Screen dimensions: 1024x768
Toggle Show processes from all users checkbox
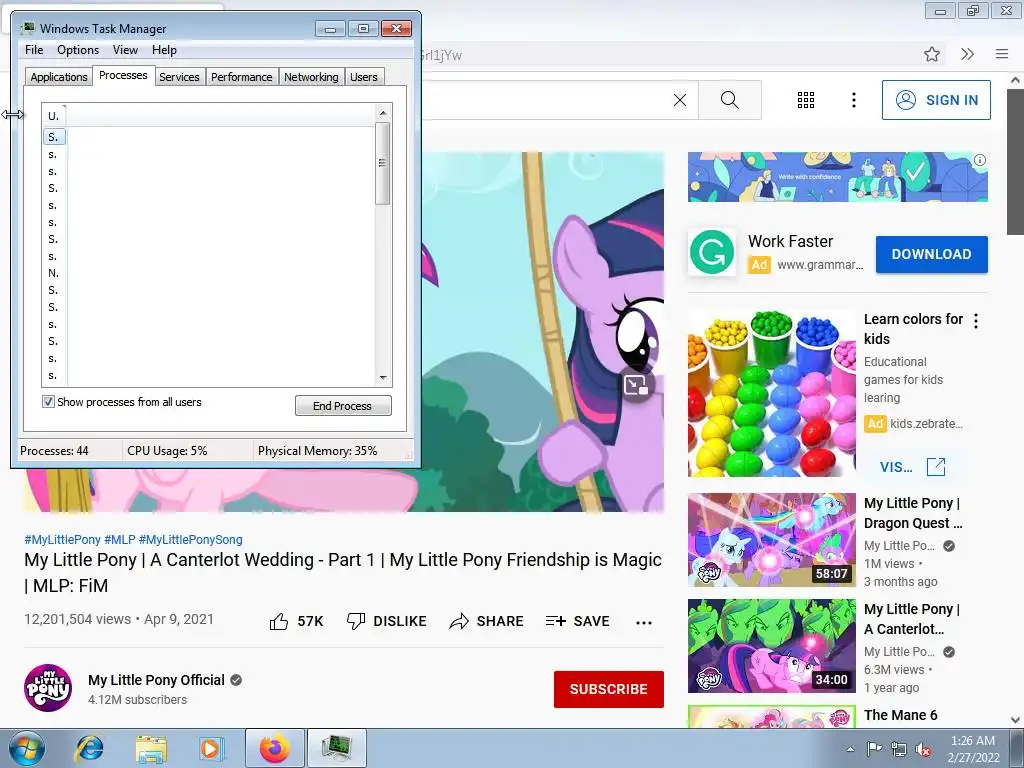[x=48, y=402]
